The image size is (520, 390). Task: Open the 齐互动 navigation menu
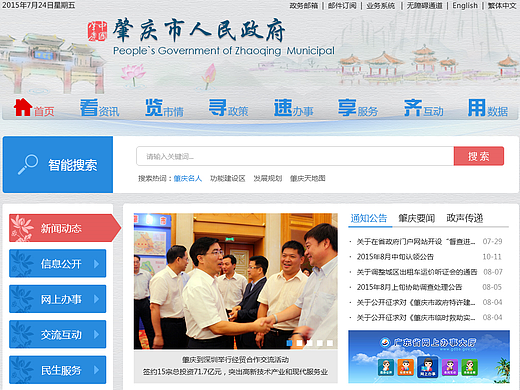424,108
